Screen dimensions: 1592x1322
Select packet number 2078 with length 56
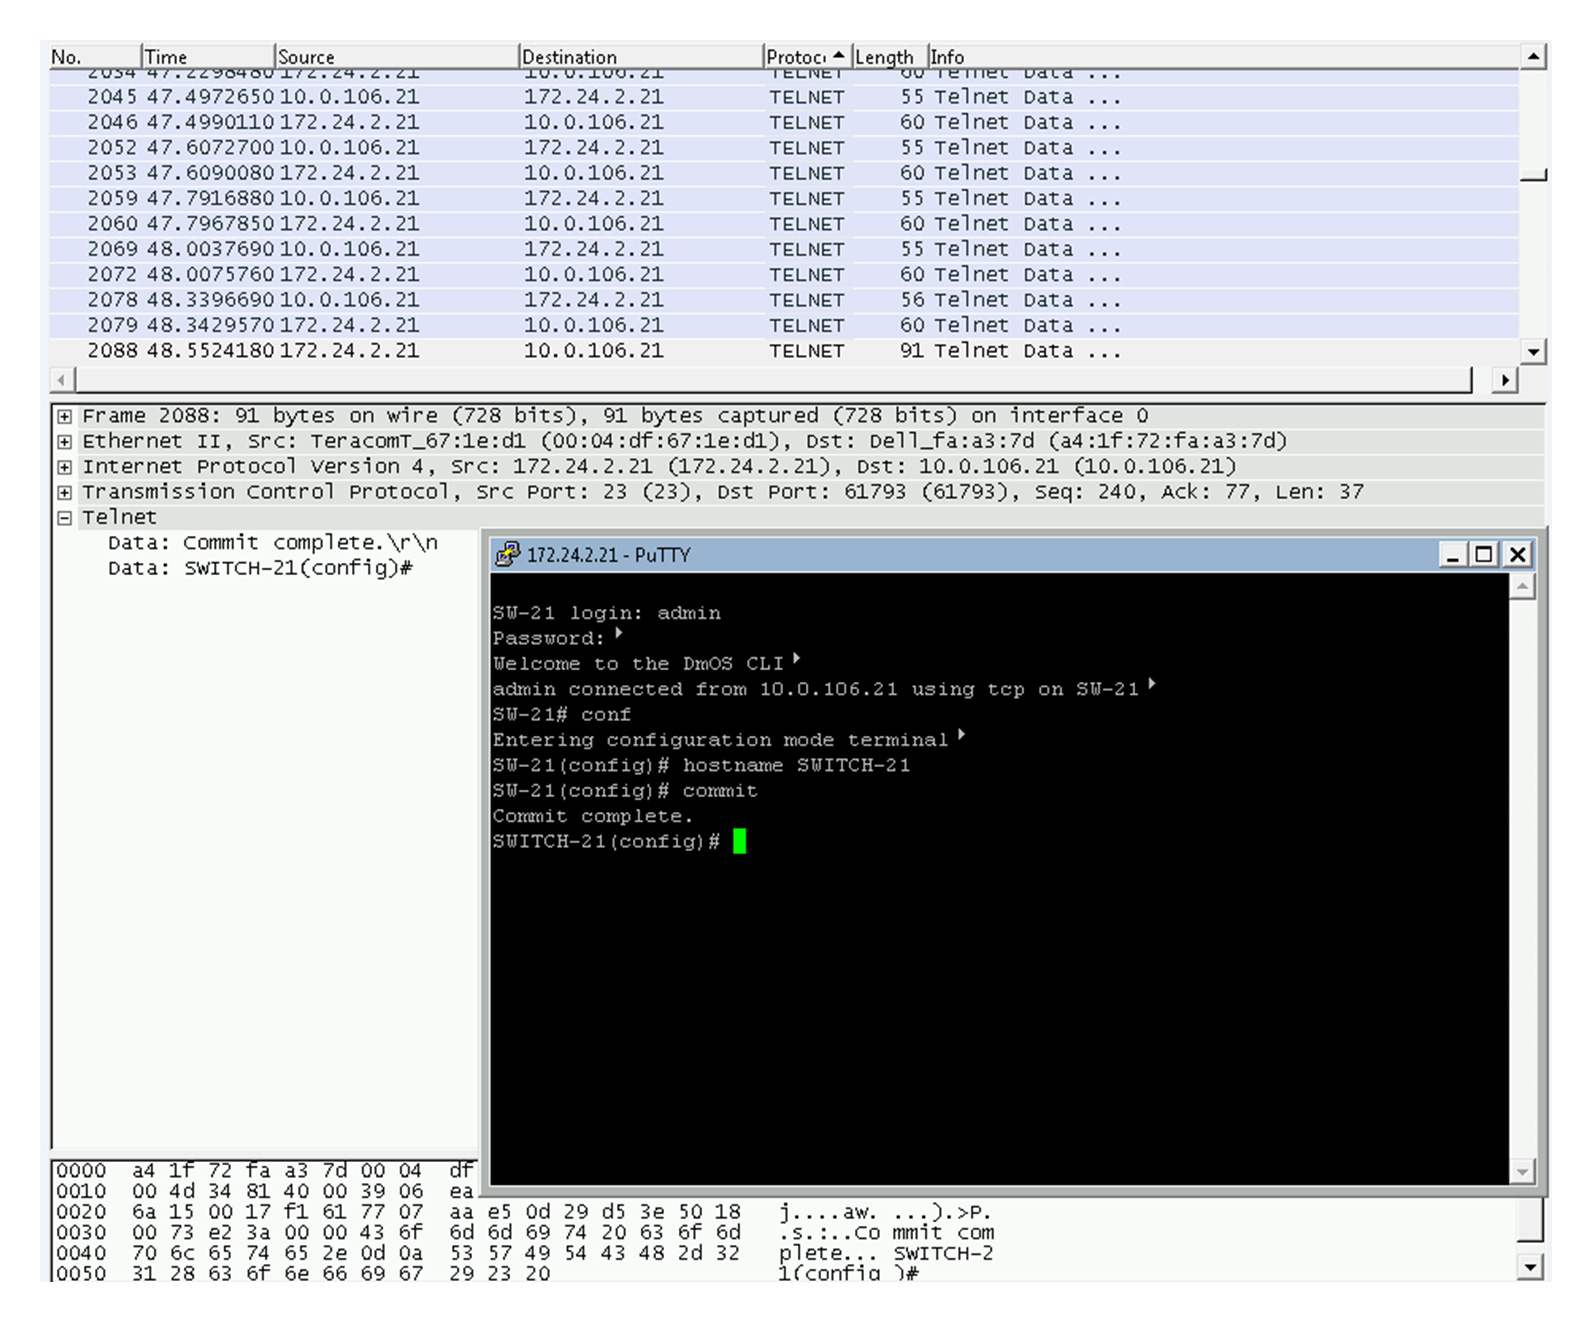click(783, 300)
